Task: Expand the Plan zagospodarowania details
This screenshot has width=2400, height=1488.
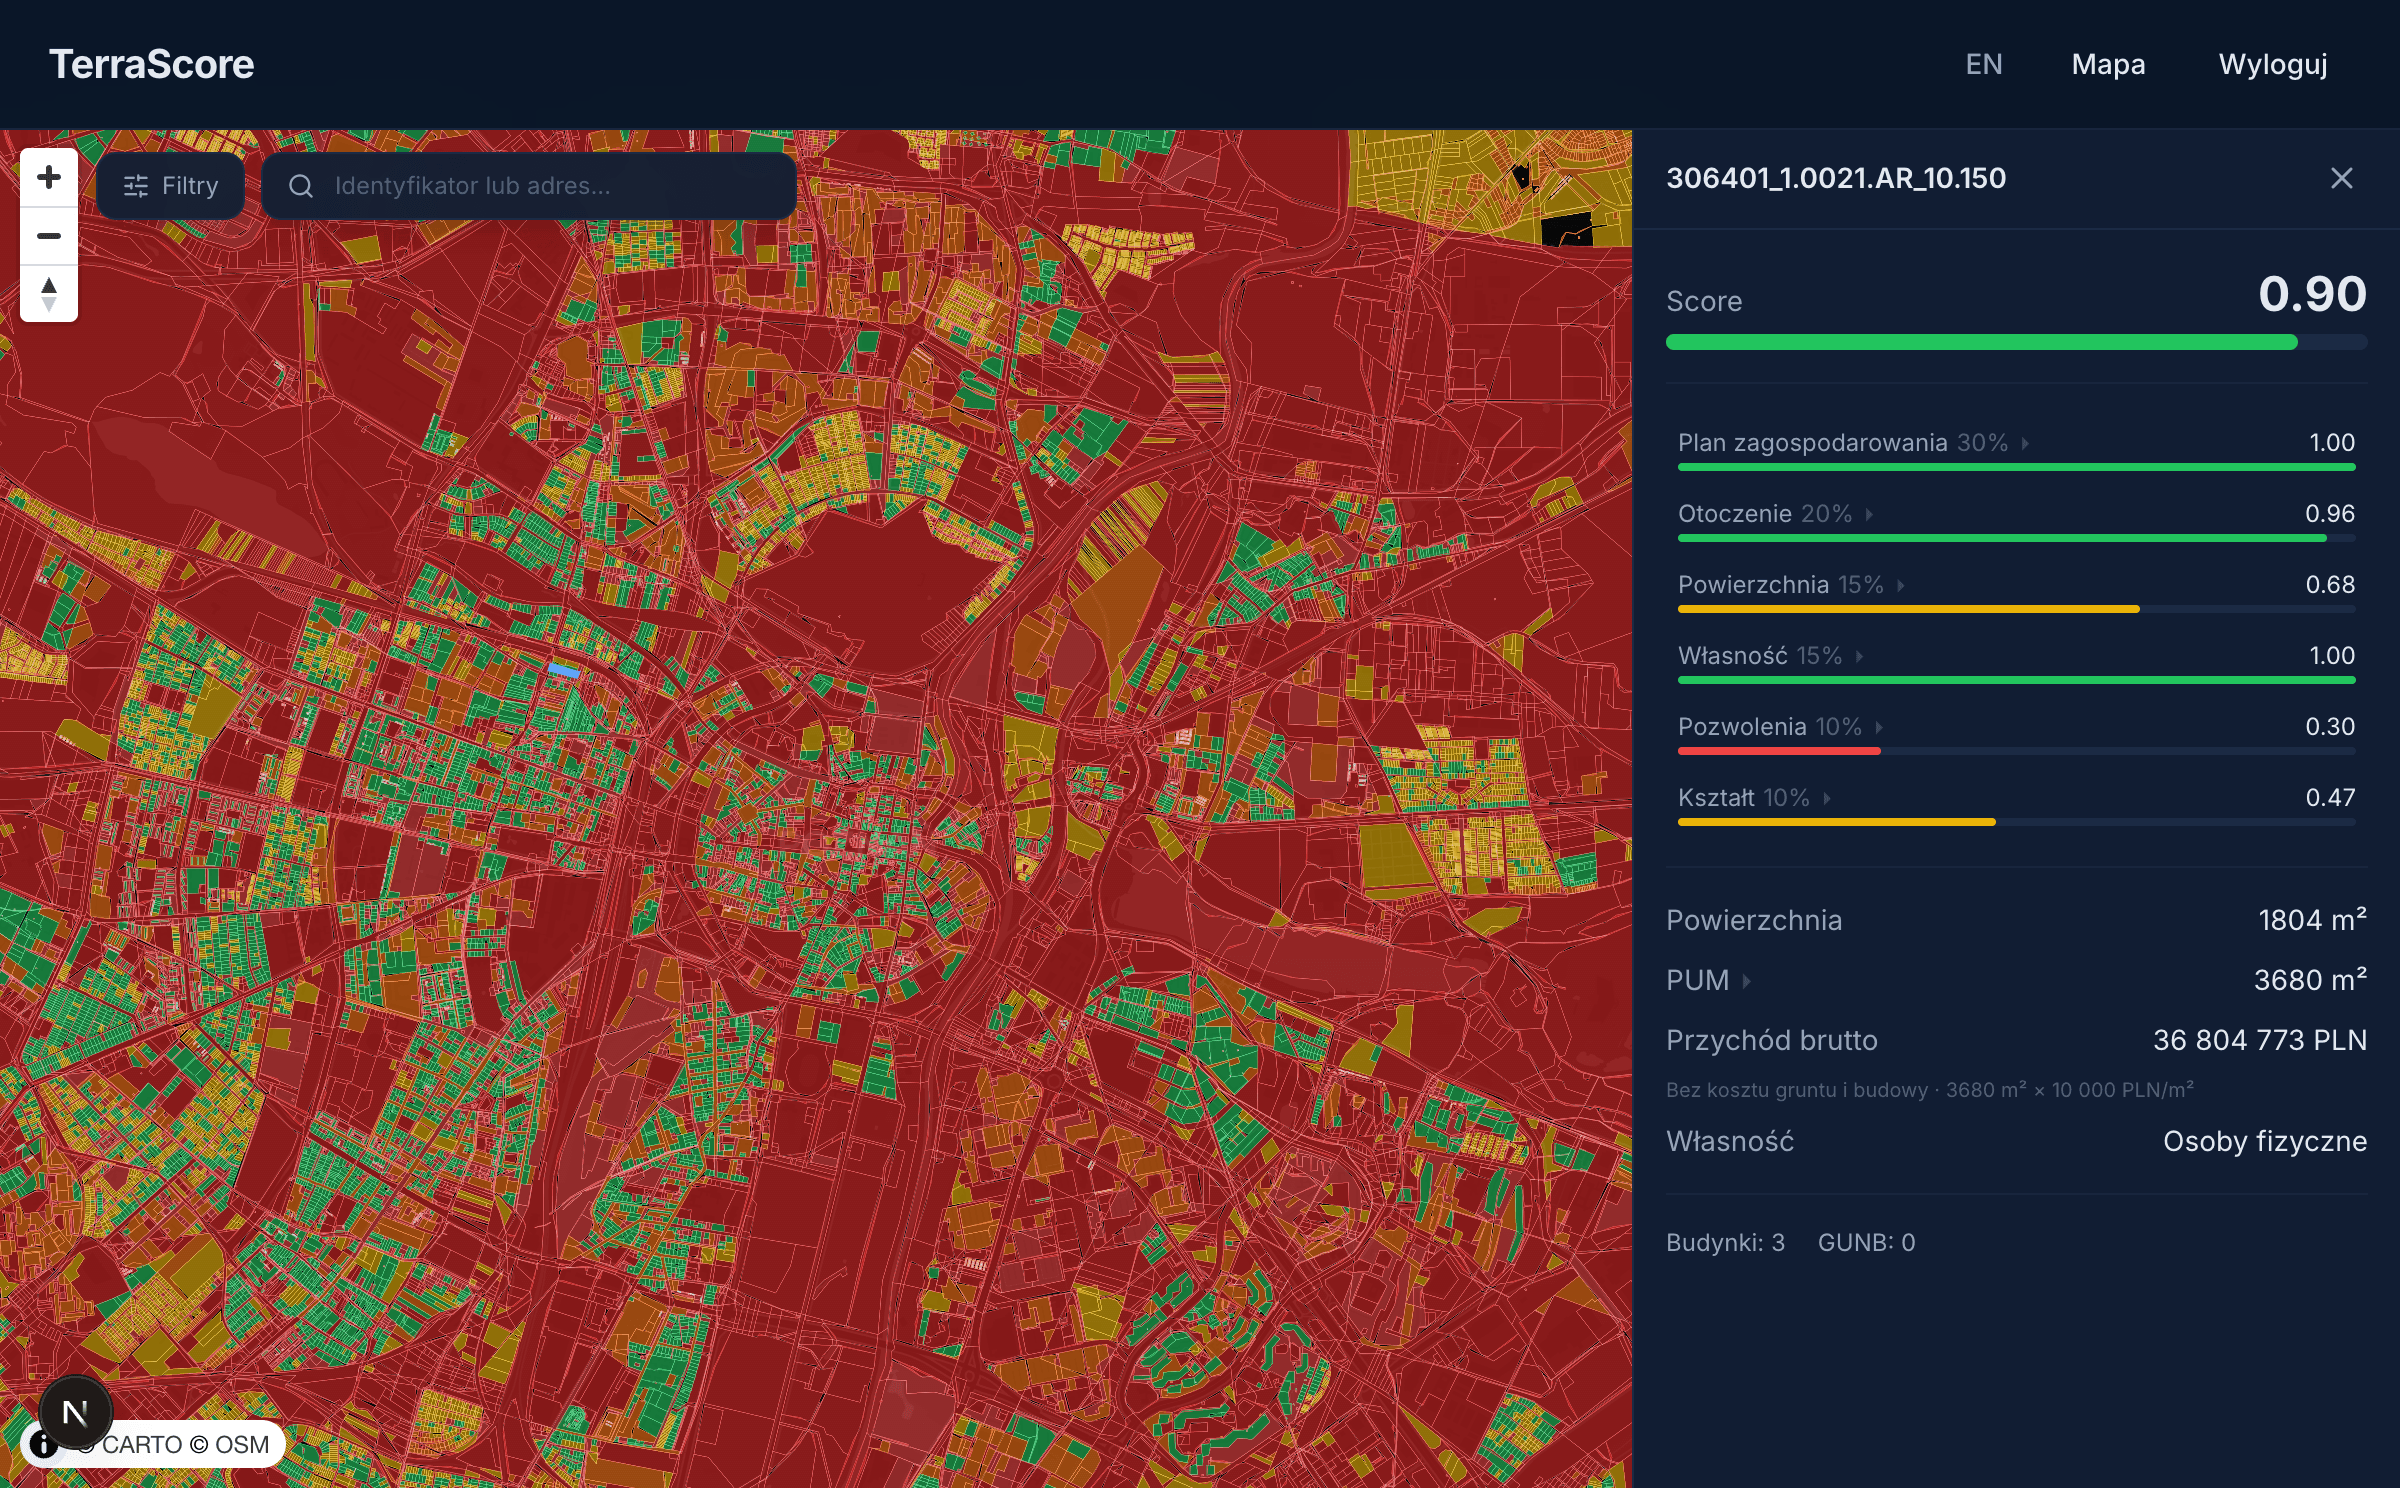Action: (x=2026, y=443)
